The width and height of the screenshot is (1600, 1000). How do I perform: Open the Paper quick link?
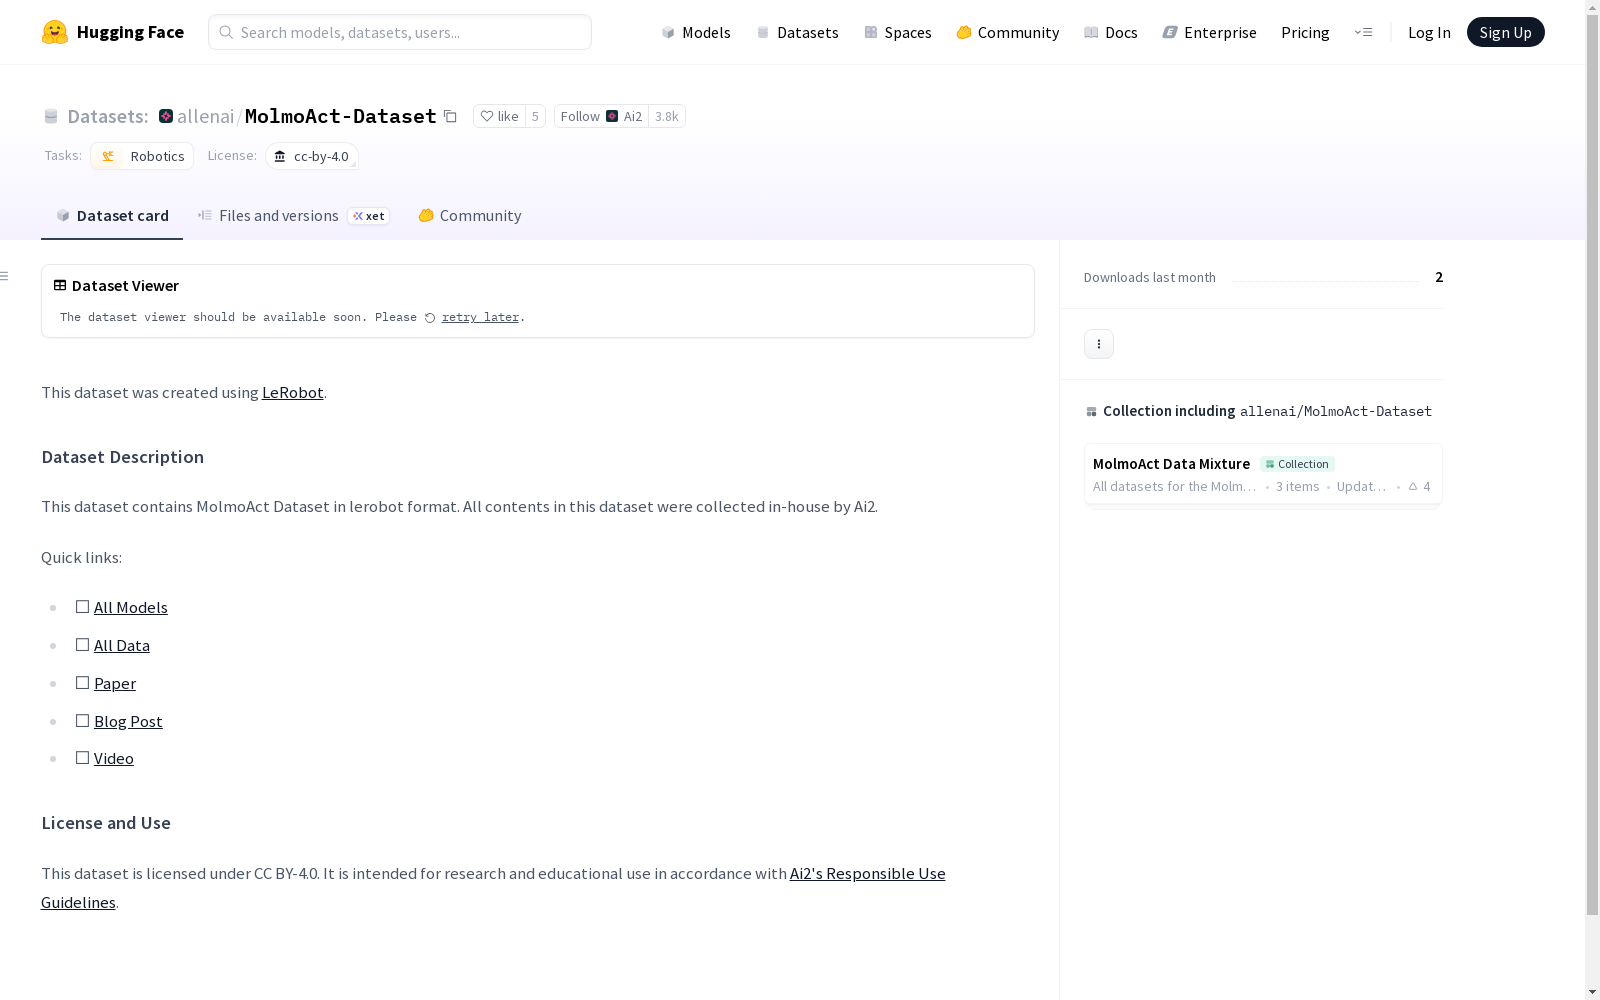[115, 683]
